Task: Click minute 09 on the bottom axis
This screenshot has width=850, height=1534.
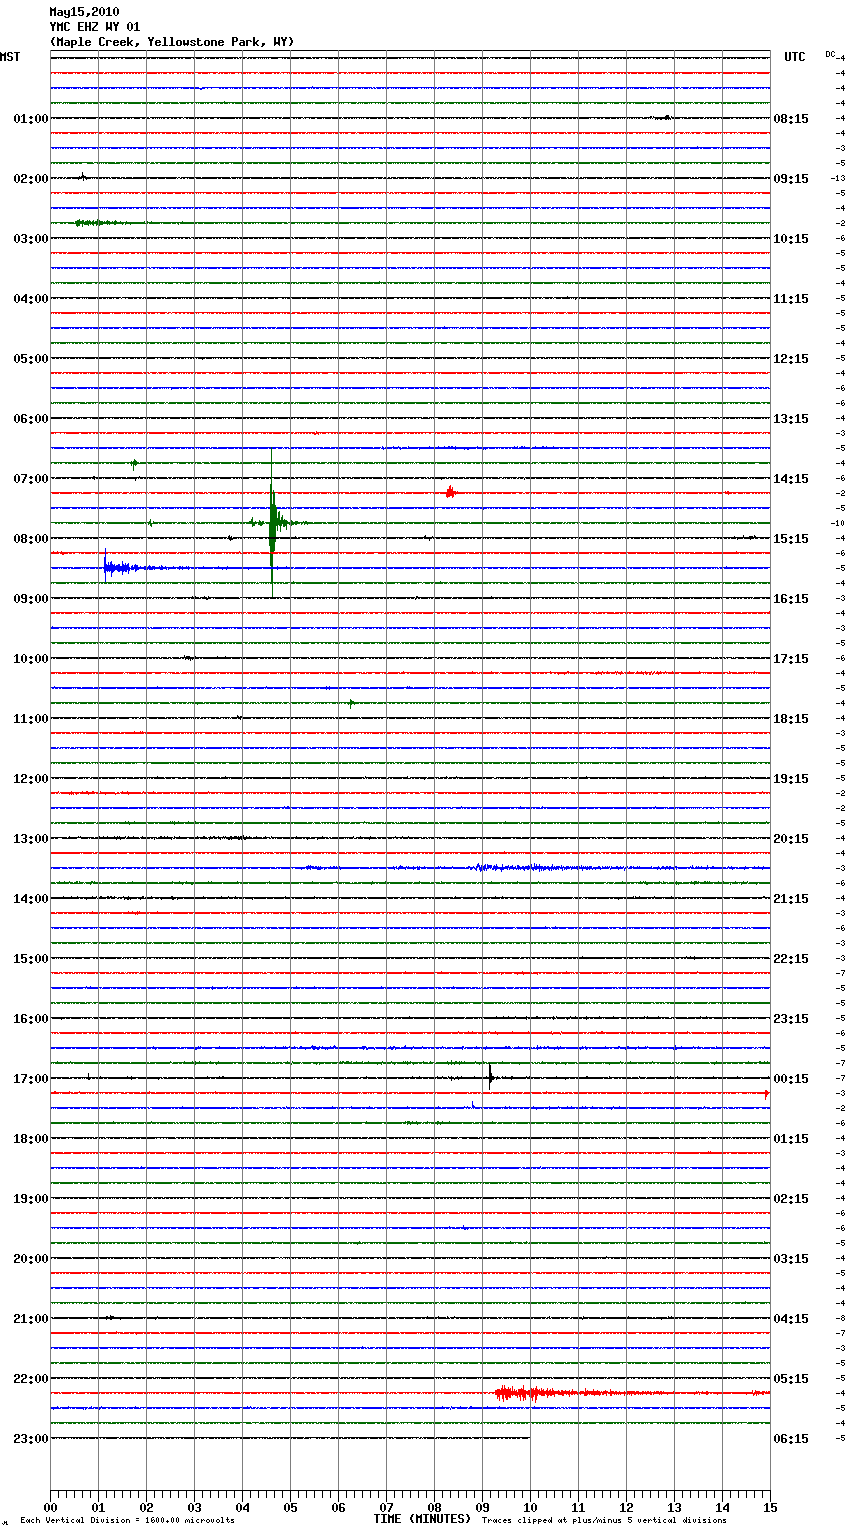Action: click(x=482, y=1507)
